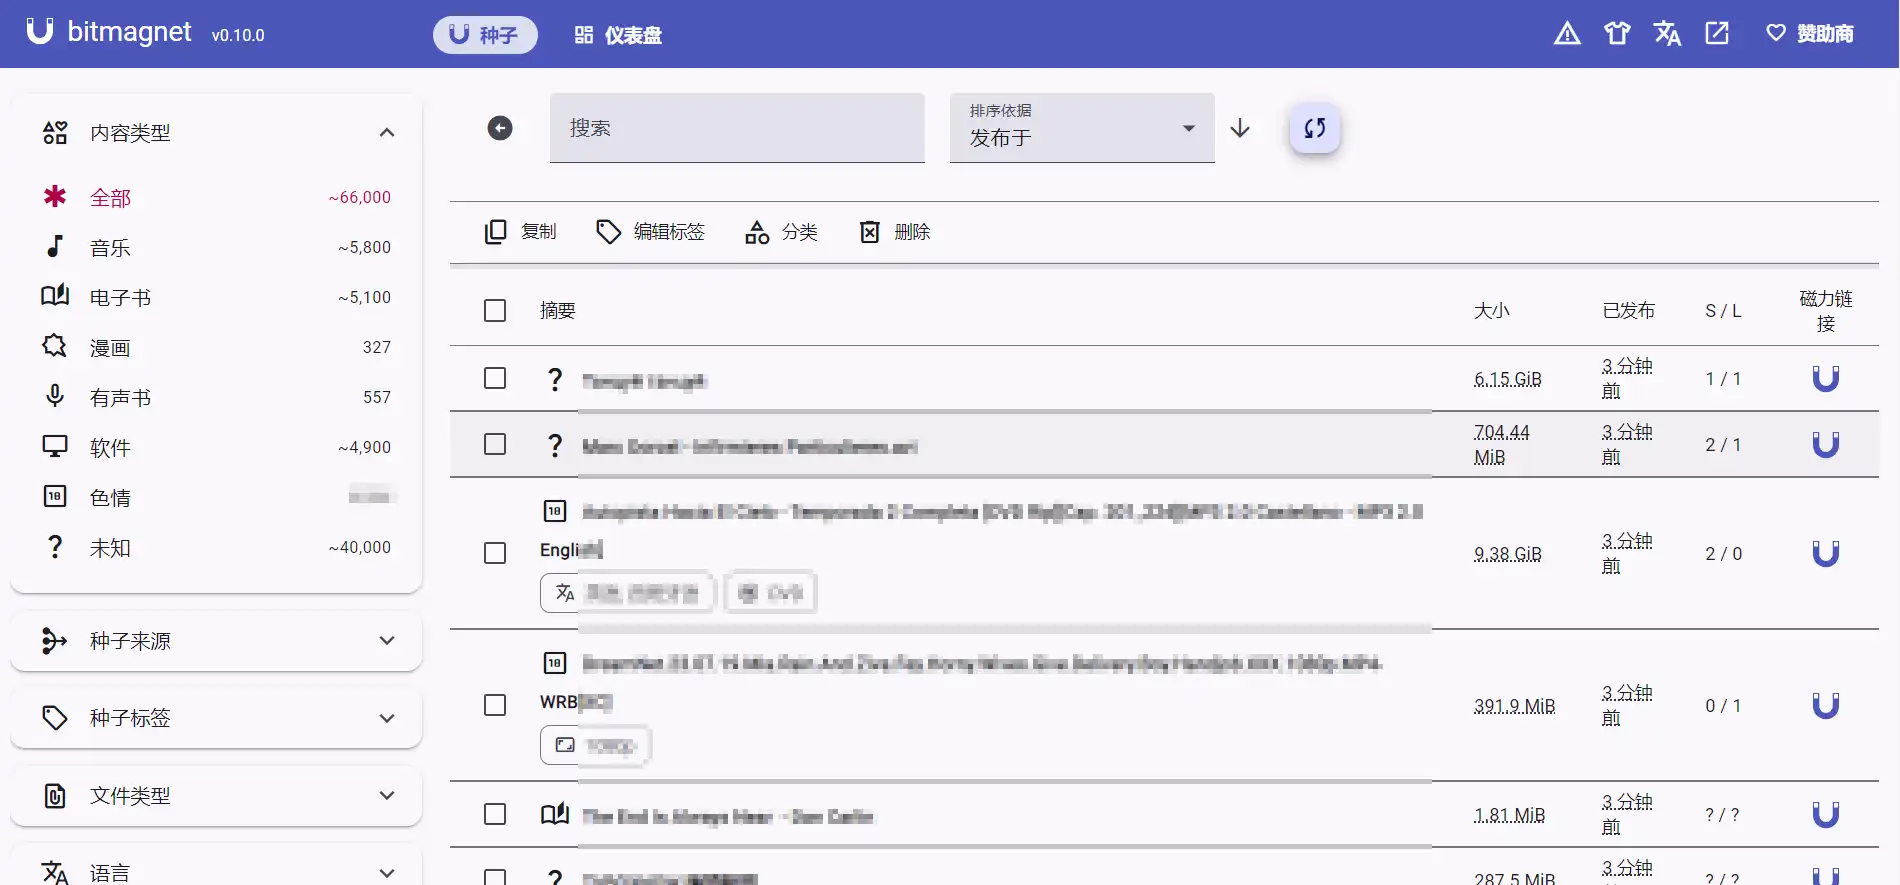Collapse the 内容类型 section
The image size is (1900, 885).
(x=386, y=133)
